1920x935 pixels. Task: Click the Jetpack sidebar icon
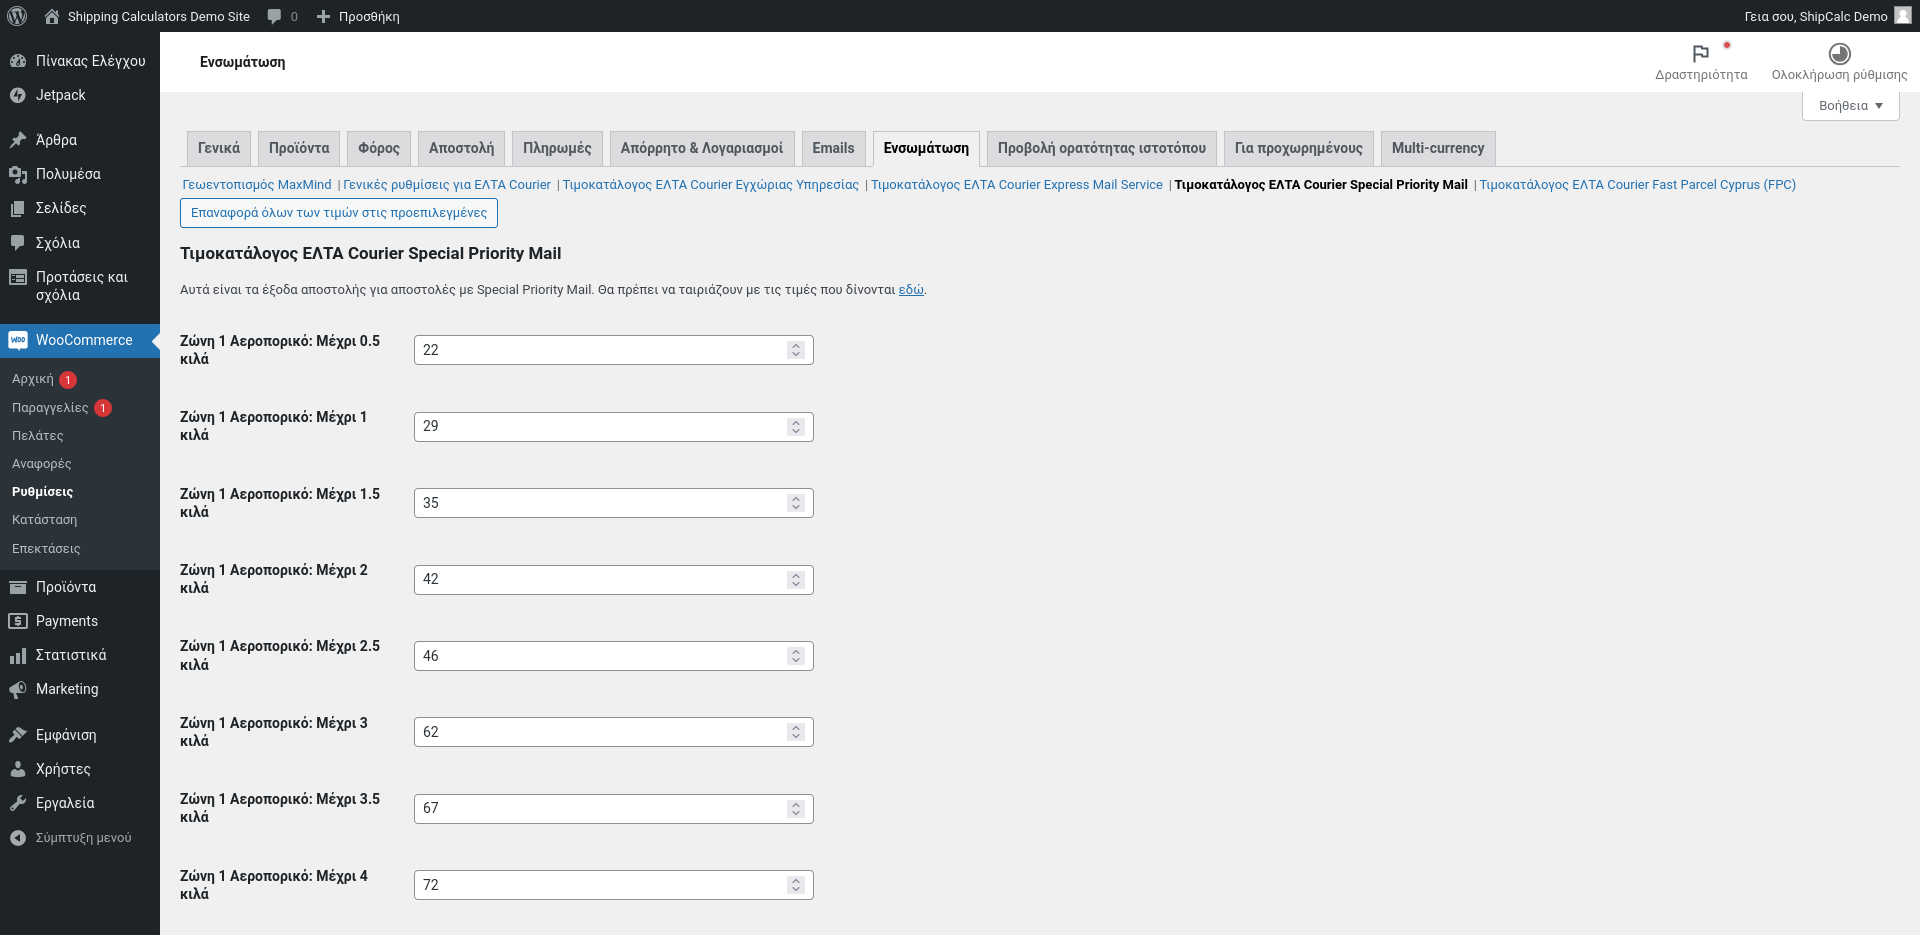click(17, 95)
